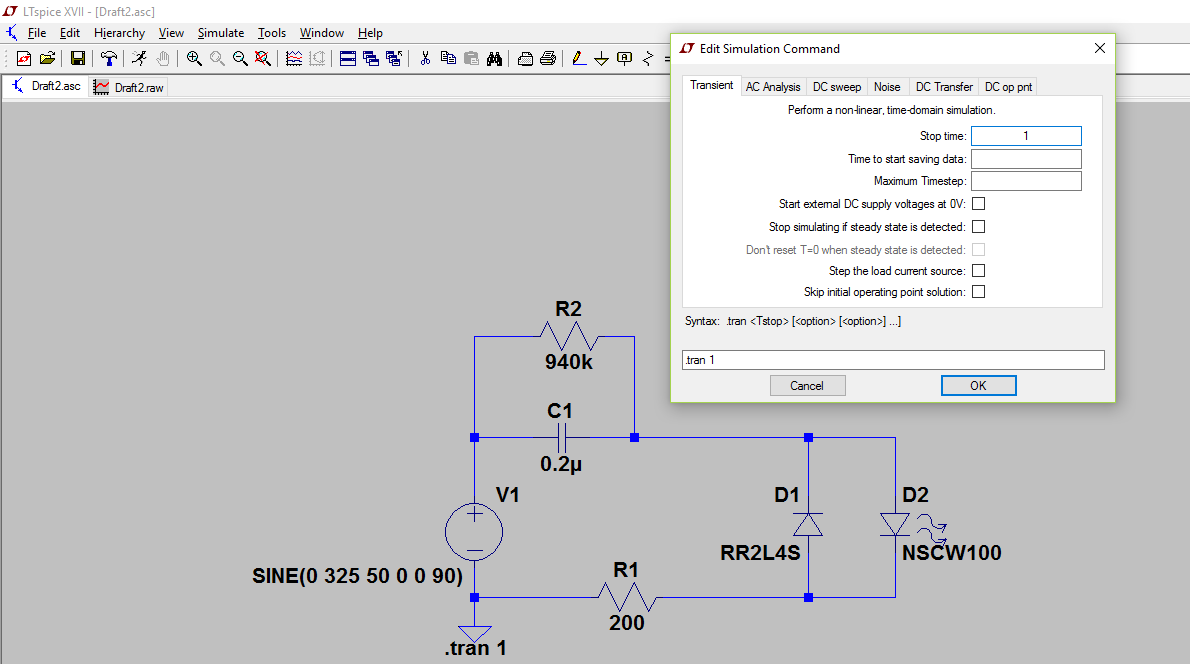This screenshot has width=1190, height=664.
Task: Print schematic with printer icon
Action: click(x=548, y=58)
